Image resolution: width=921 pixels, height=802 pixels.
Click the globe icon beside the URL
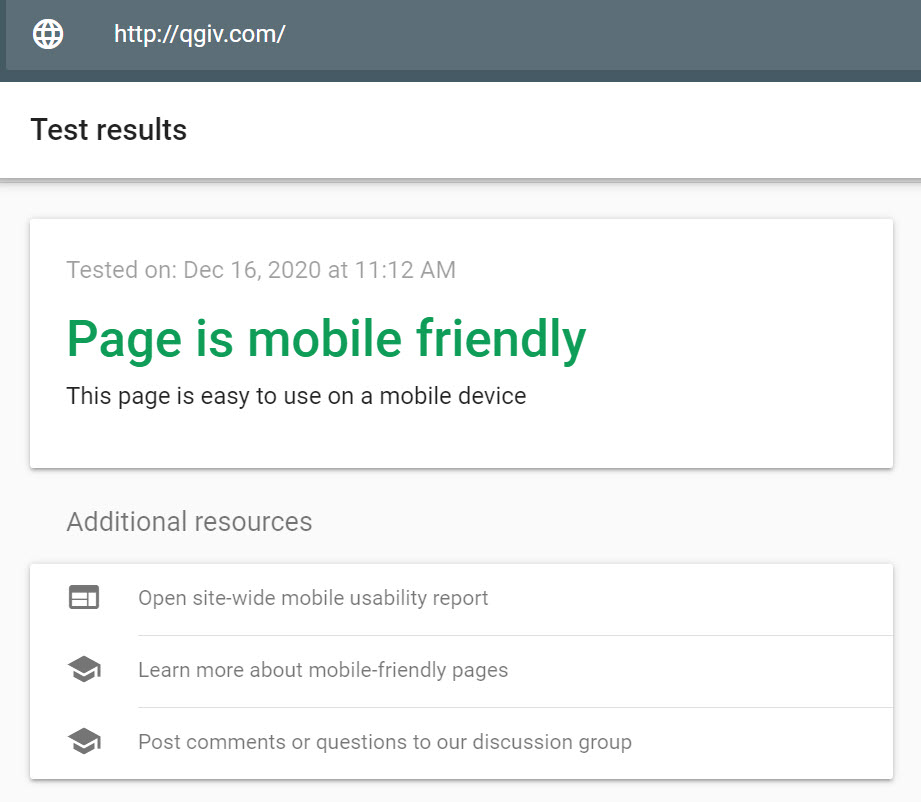48,34
